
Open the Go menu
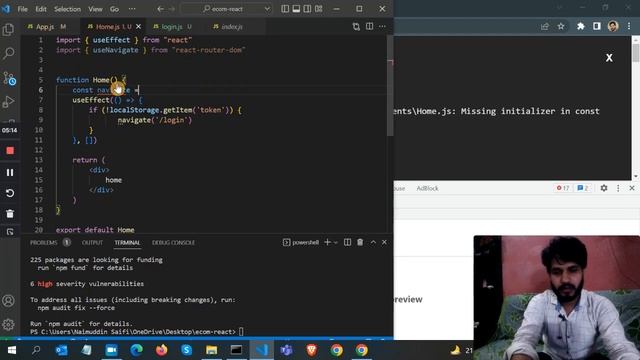[x=114, y=9]
